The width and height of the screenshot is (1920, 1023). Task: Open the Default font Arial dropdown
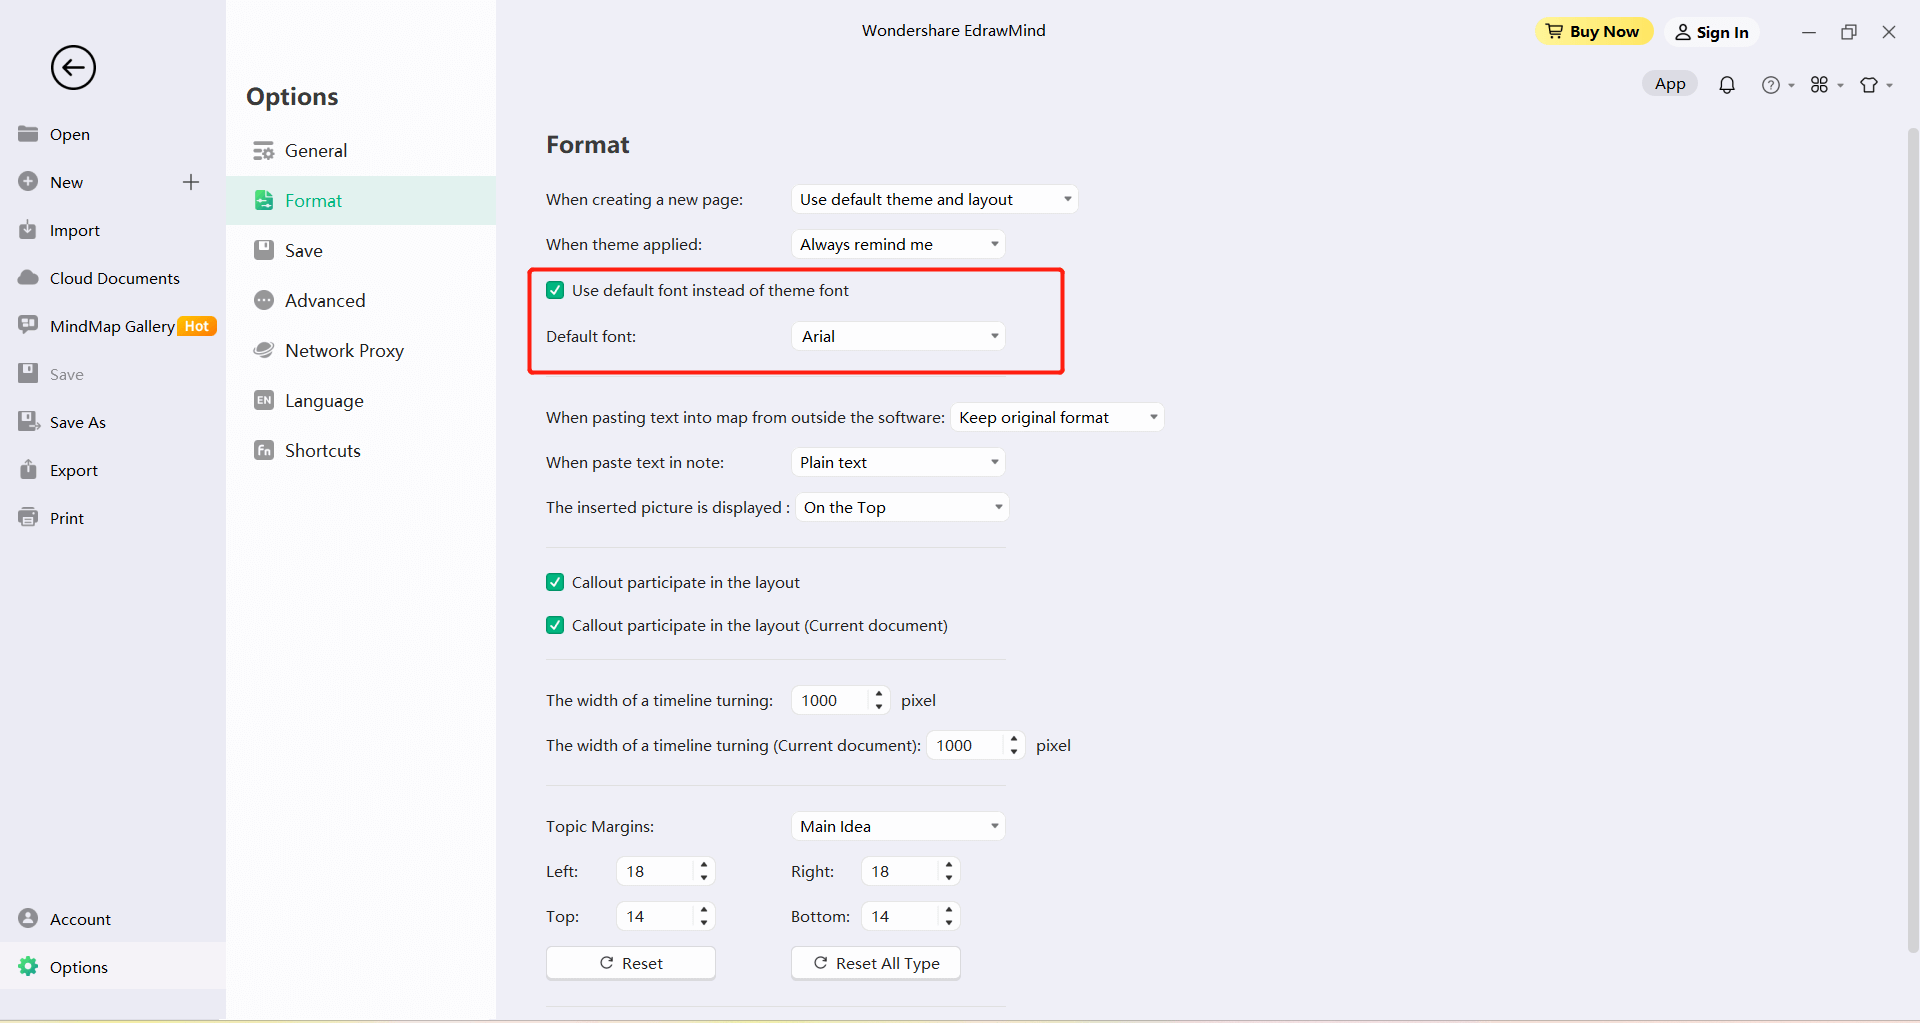[x=898, y=336]
